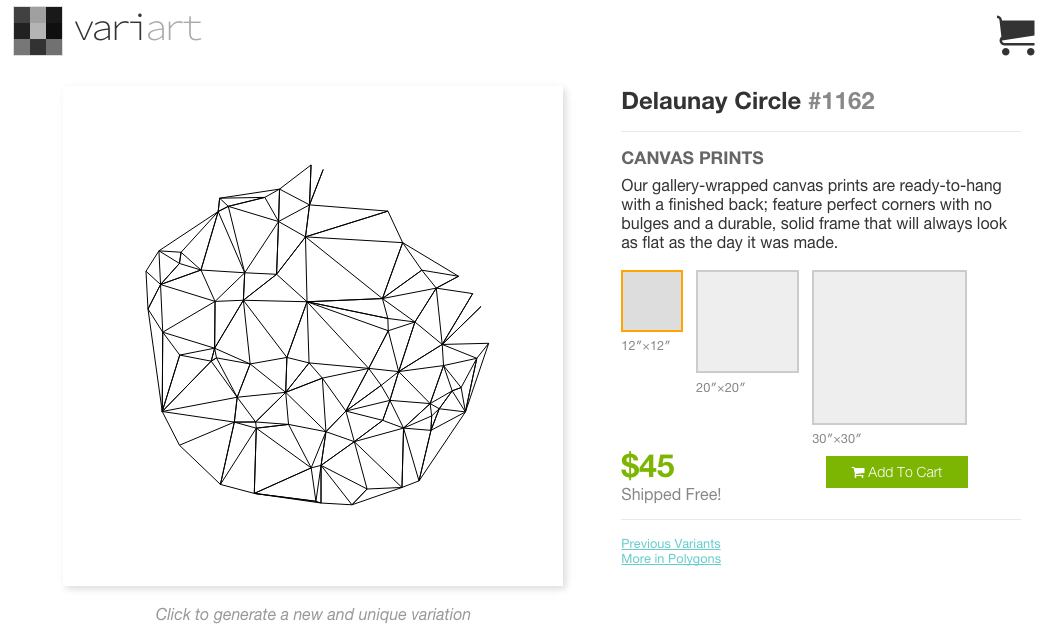The height and width of the screenshot is (633, 1047).
Task: Select the 12″×12″ canvas size
Action: coord(652,300)
